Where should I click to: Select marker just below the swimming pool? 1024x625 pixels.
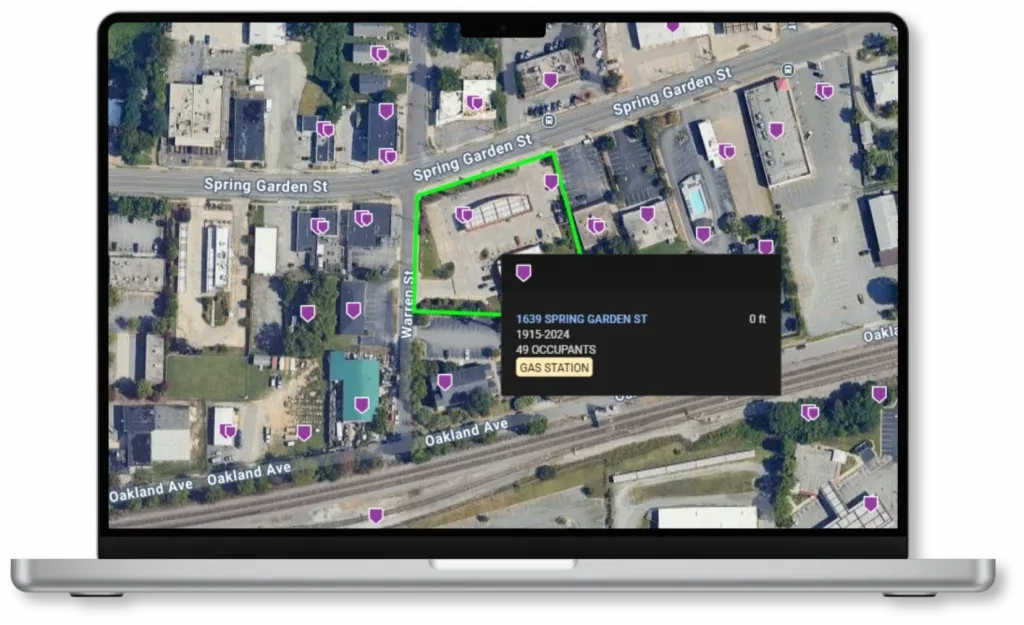pyautogui.click(x=703, y=234)
